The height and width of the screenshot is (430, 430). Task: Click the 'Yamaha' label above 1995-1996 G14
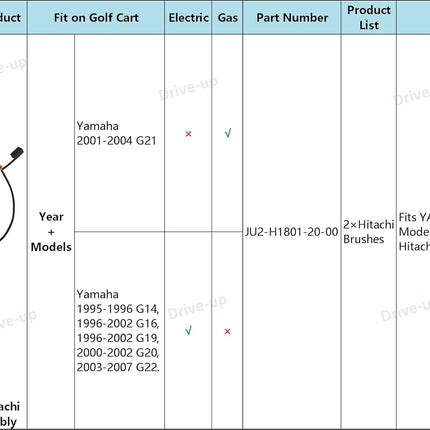[97, 294]
